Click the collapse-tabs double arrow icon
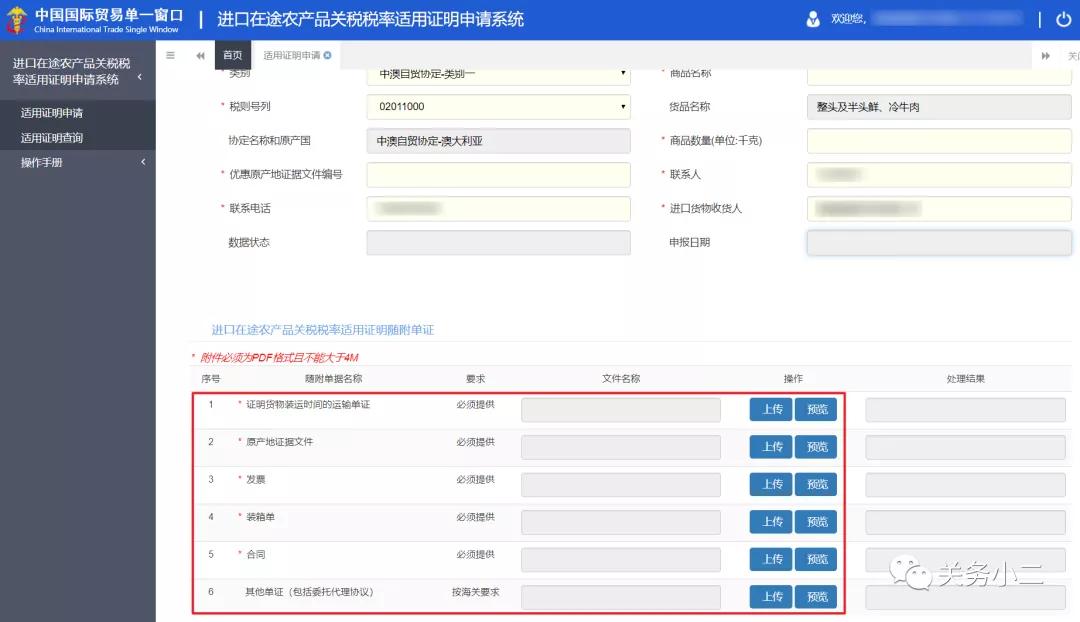 [200, 55]
